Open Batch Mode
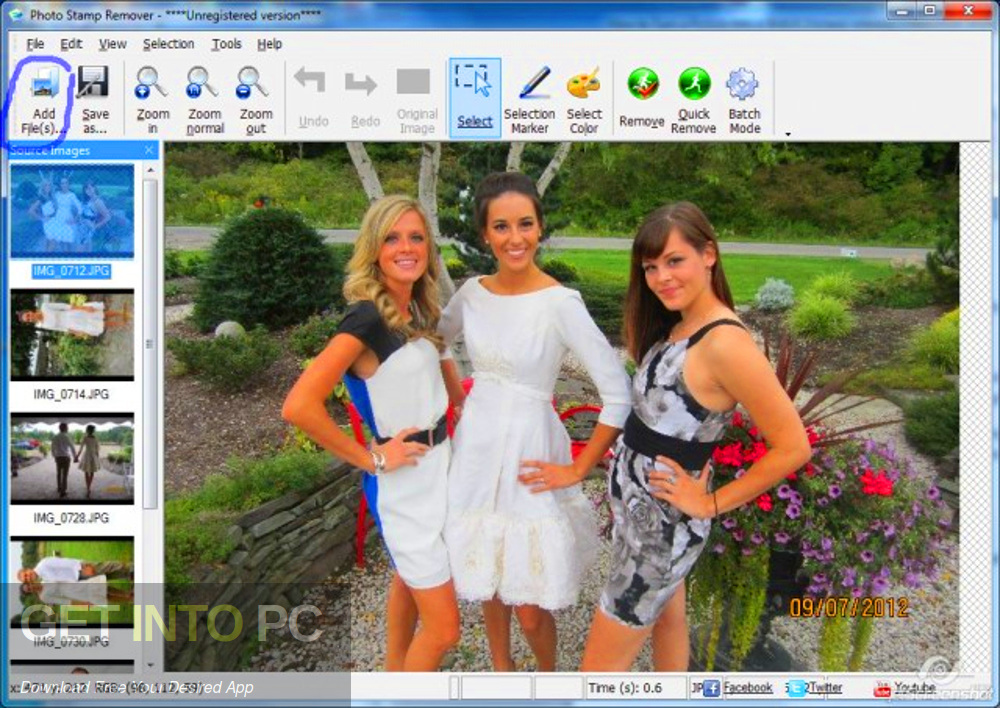 pos(743,97)
